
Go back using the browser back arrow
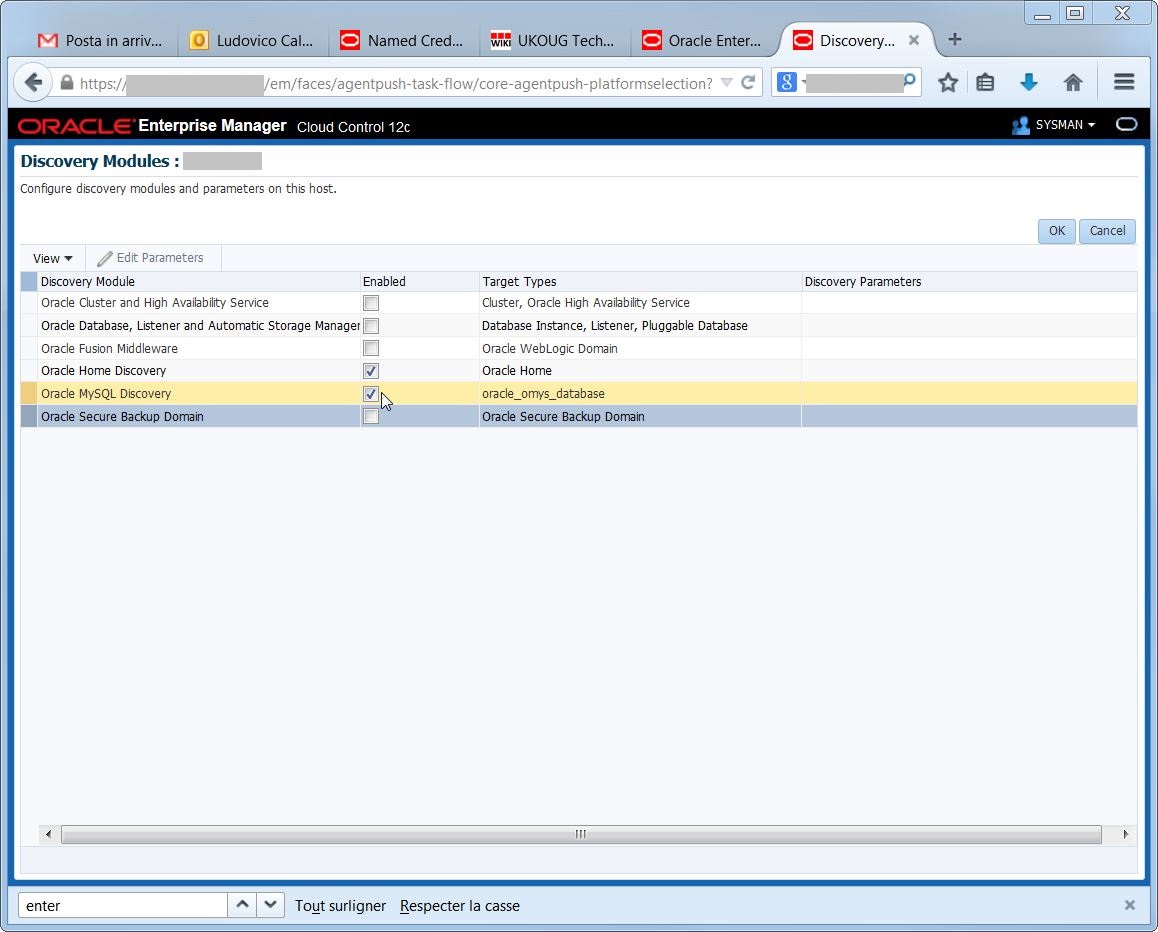32,83
